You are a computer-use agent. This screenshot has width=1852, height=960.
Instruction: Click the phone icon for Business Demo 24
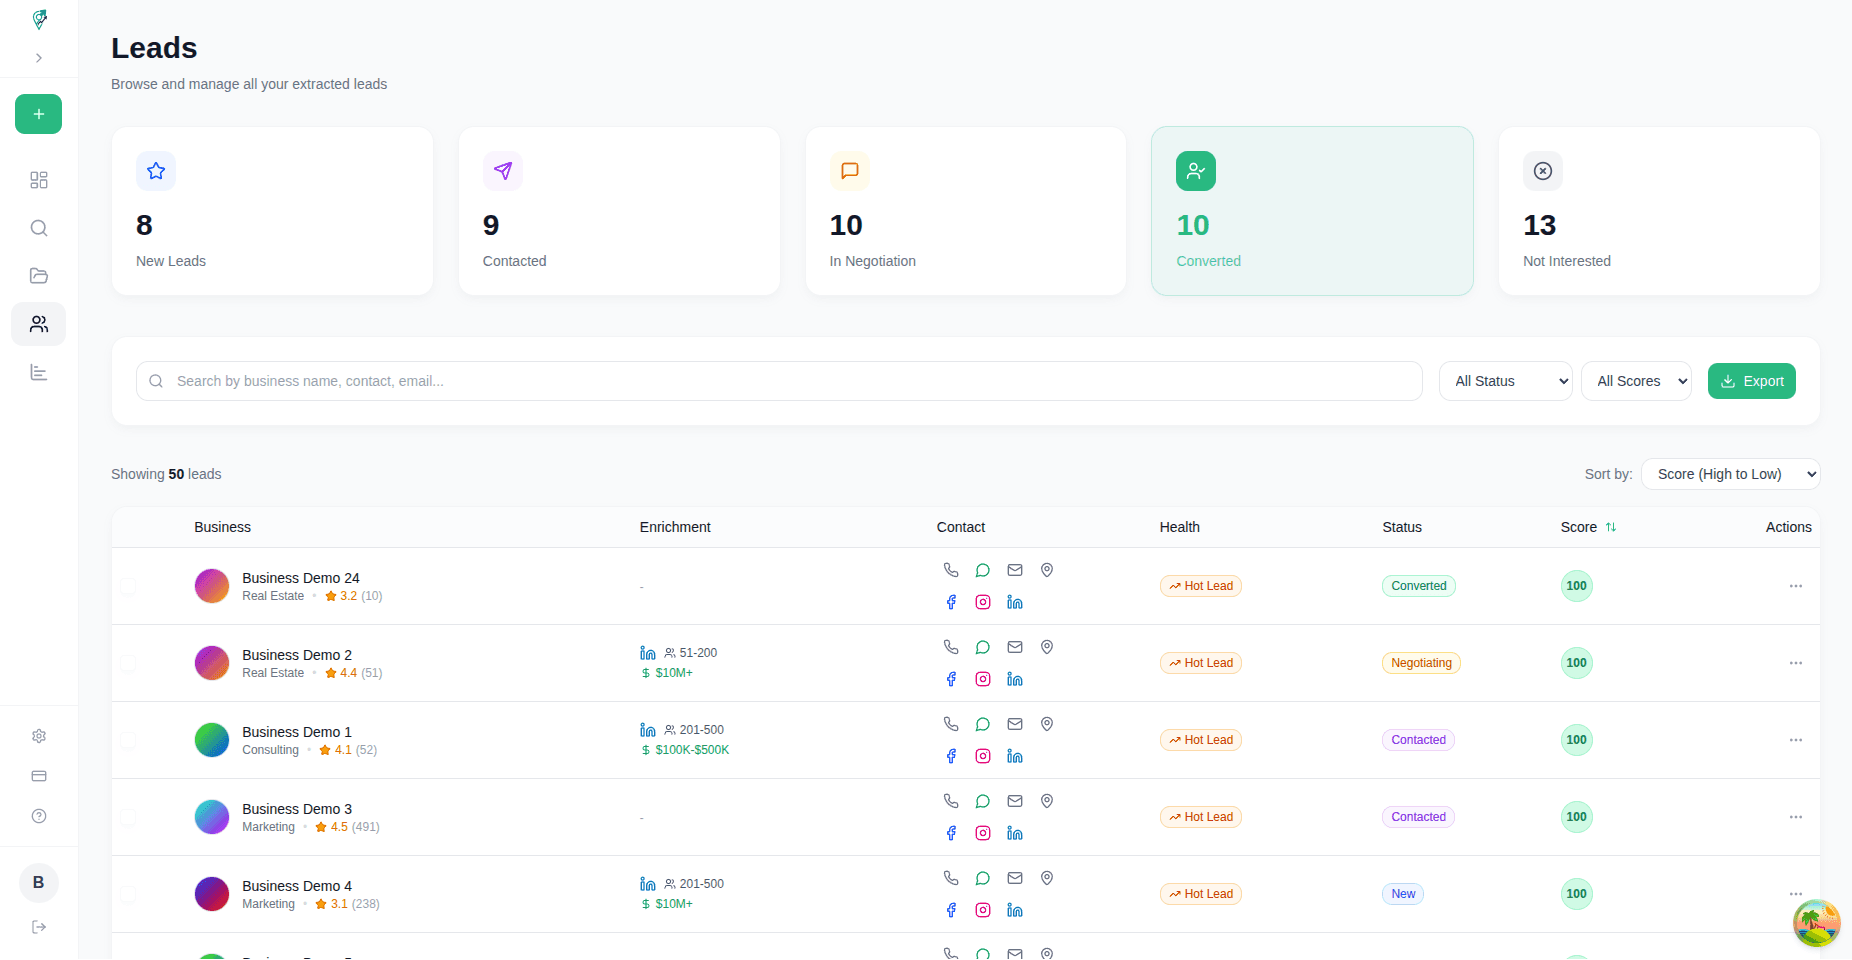click(951, 570)
